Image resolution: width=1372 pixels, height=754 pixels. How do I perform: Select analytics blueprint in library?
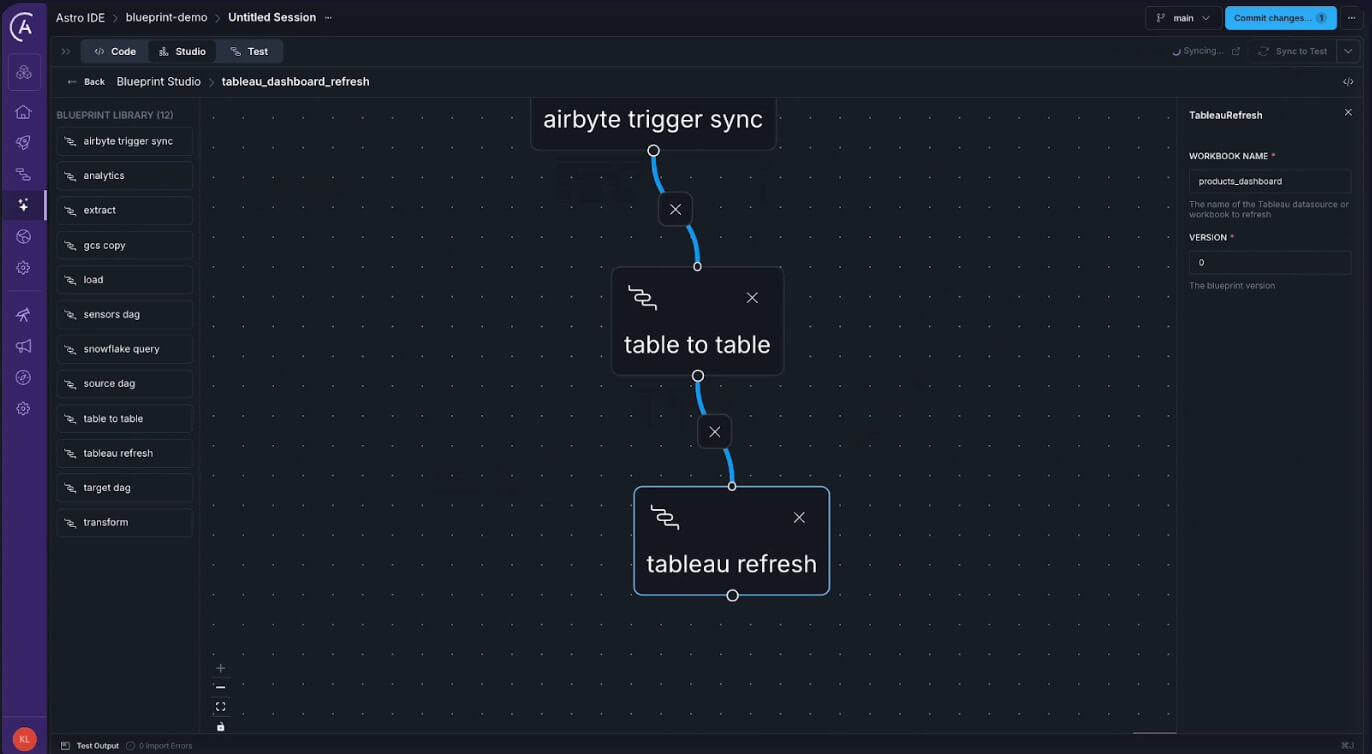pos(125,175)
